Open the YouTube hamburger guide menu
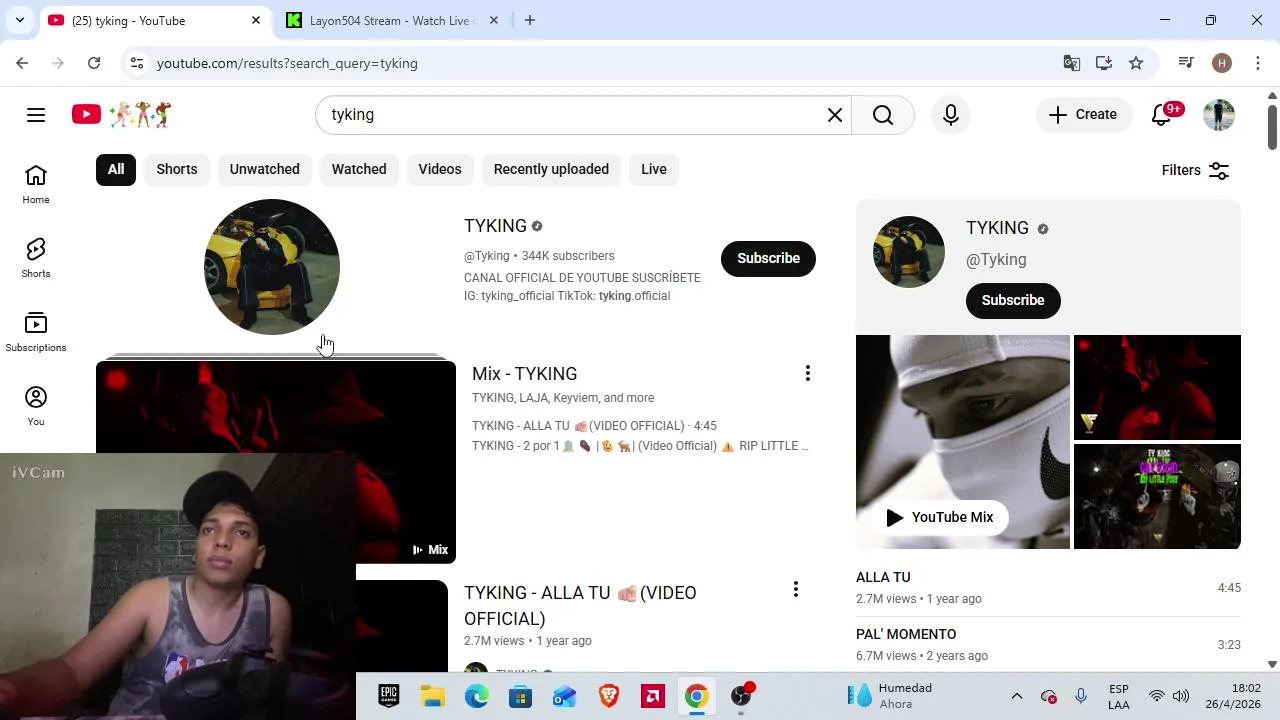The height and width of the screenshot is (720, 1280). tap(36, 115)
